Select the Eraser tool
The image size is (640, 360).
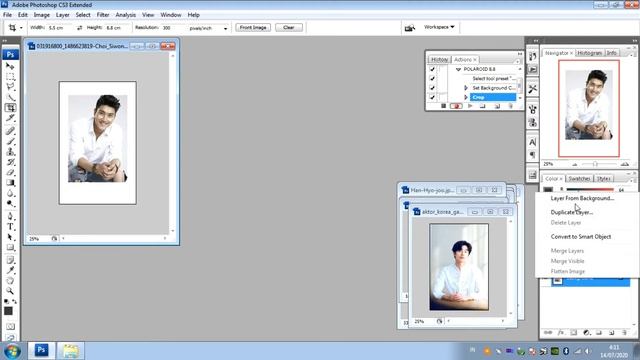10,173
